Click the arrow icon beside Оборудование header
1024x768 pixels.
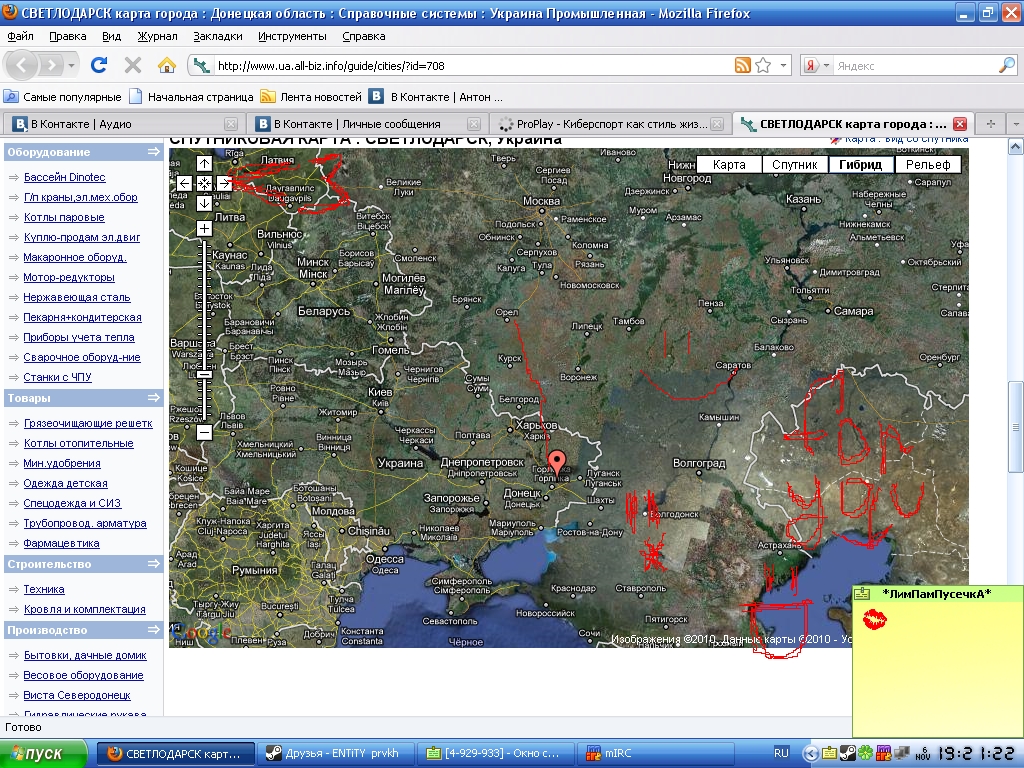click(153, 152)
